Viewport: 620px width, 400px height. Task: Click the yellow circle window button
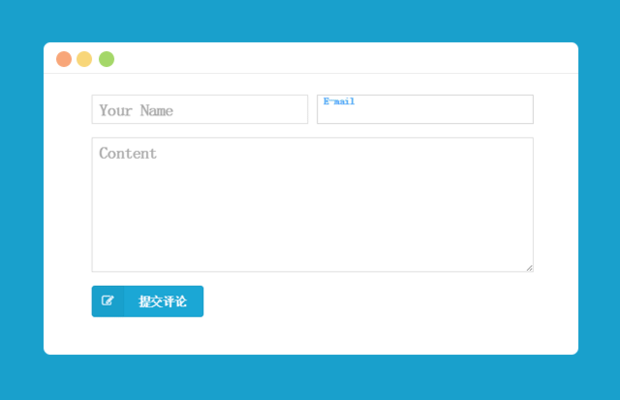coord(84,59)
